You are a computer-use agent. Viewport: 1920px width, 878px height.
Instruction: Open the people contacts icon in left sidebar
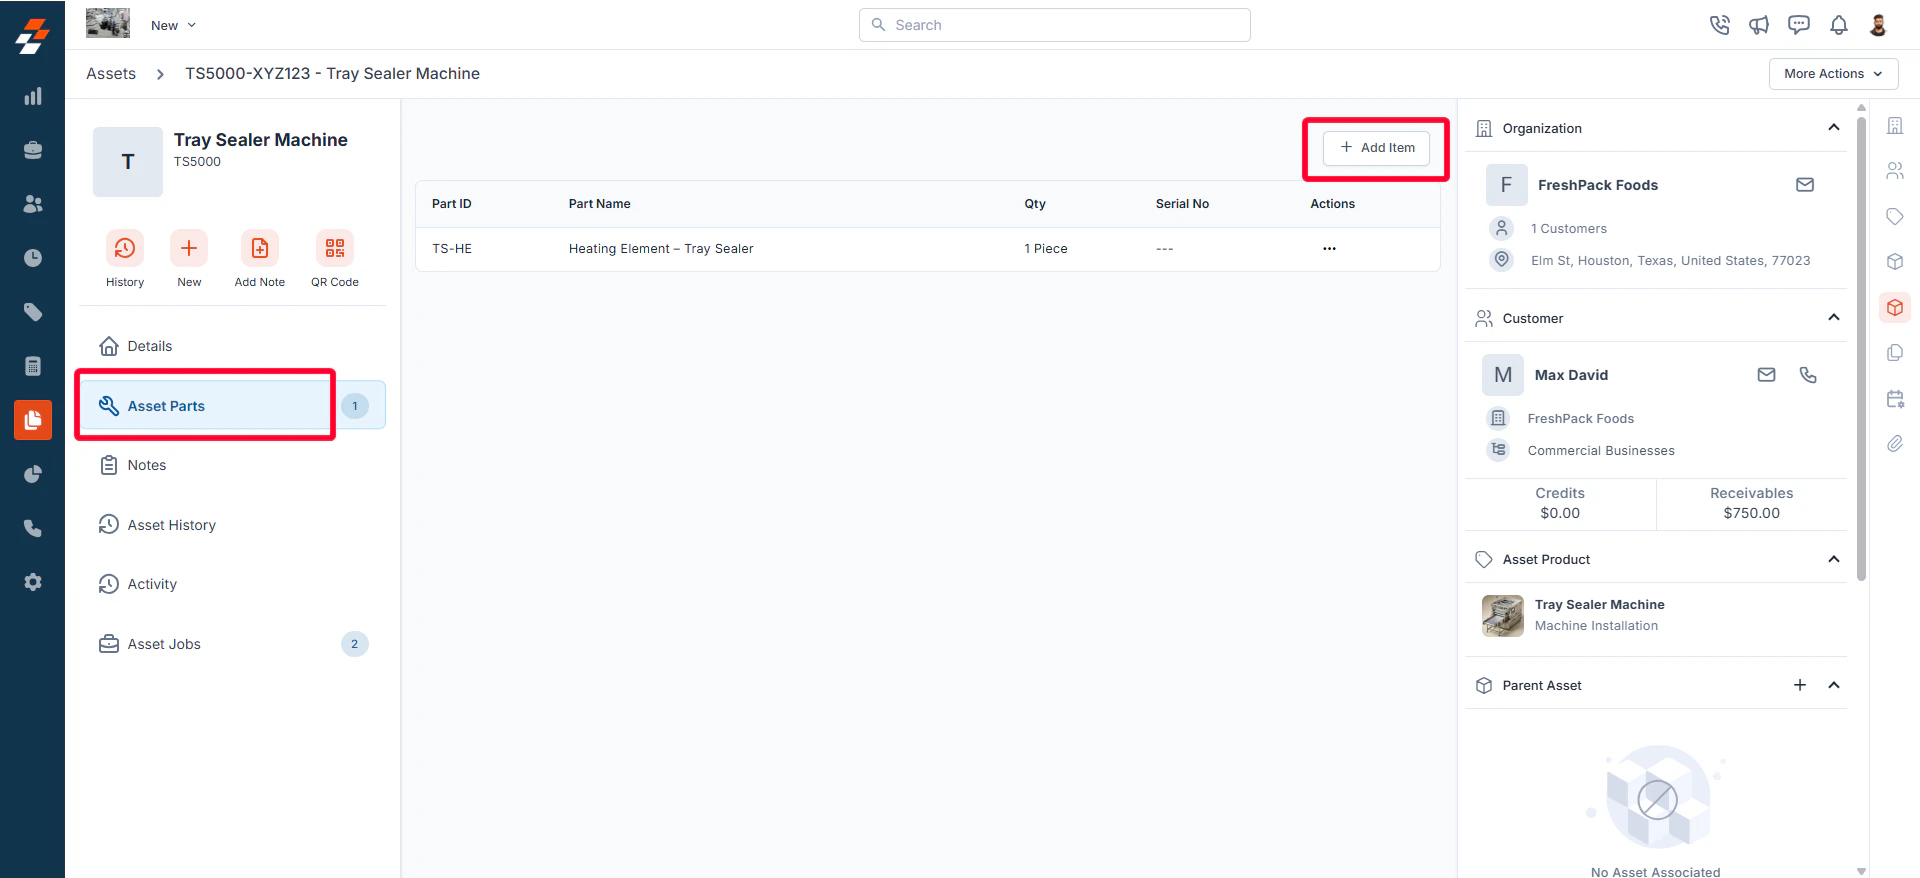[33, 204]
